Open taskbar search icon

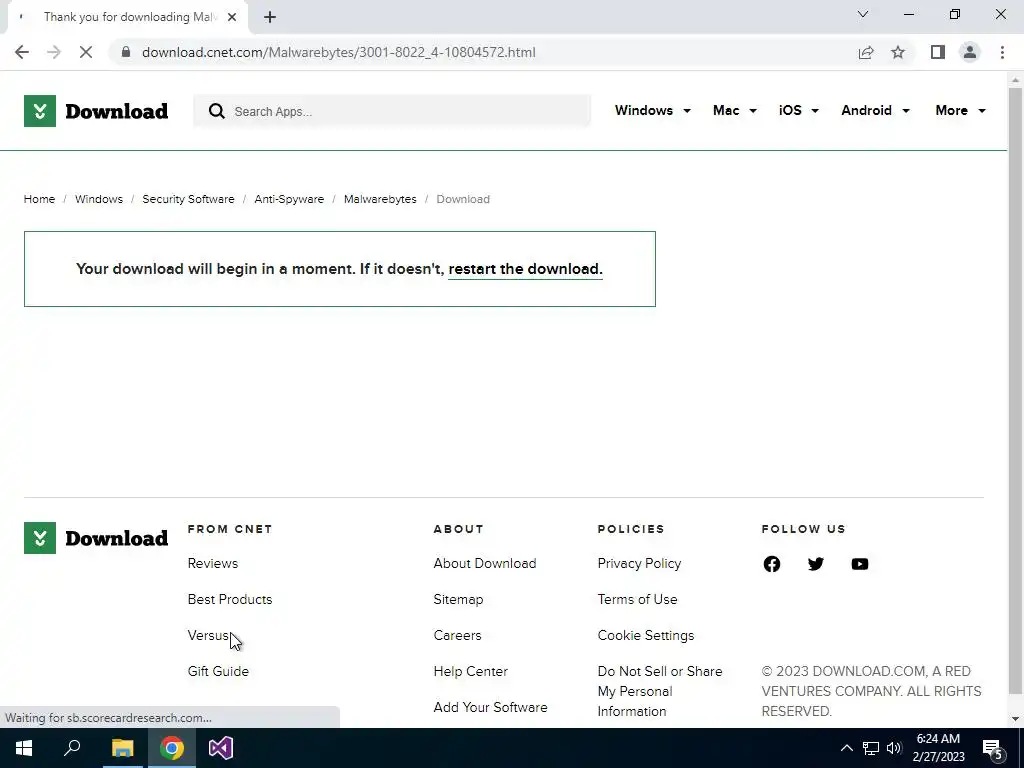click(72, 748)
